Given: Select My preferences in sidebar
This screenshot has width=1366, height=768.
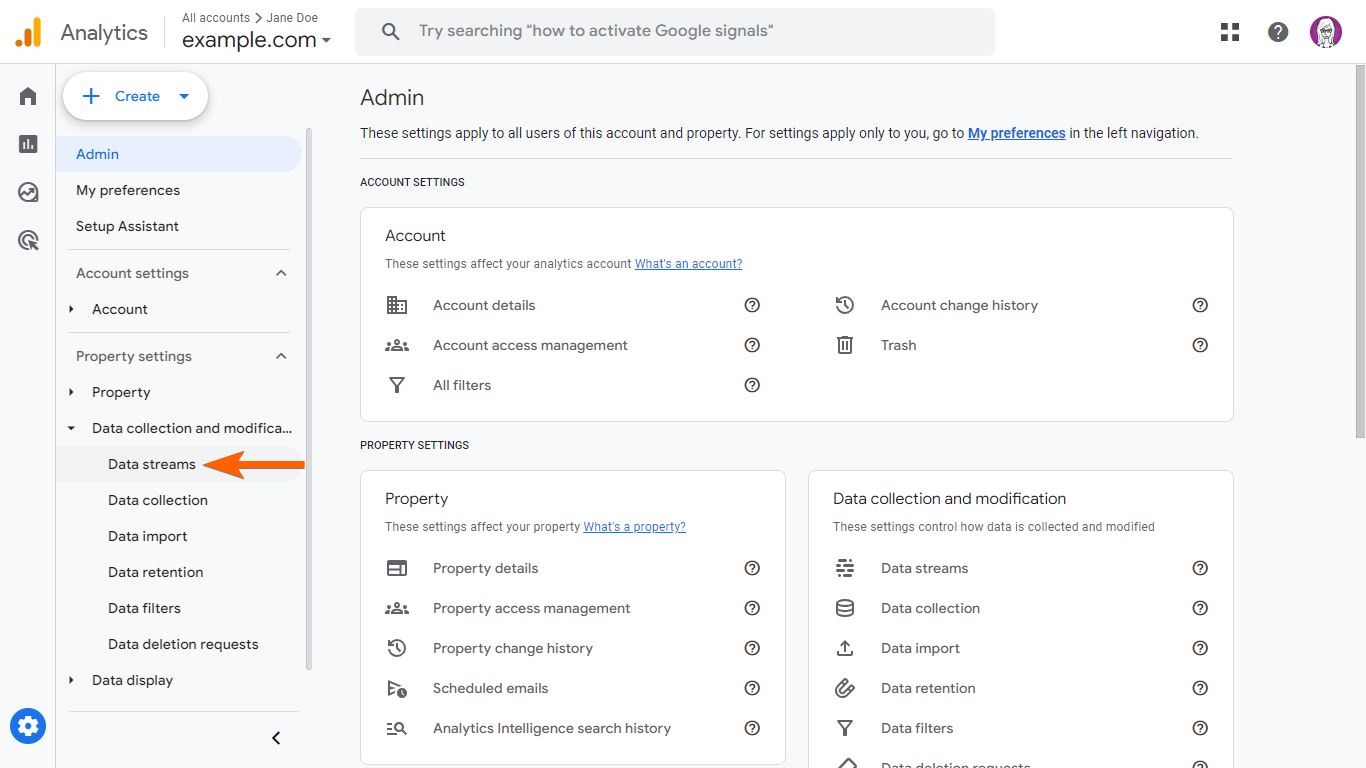Looking at the screenshot, I should tap(128, 190).
